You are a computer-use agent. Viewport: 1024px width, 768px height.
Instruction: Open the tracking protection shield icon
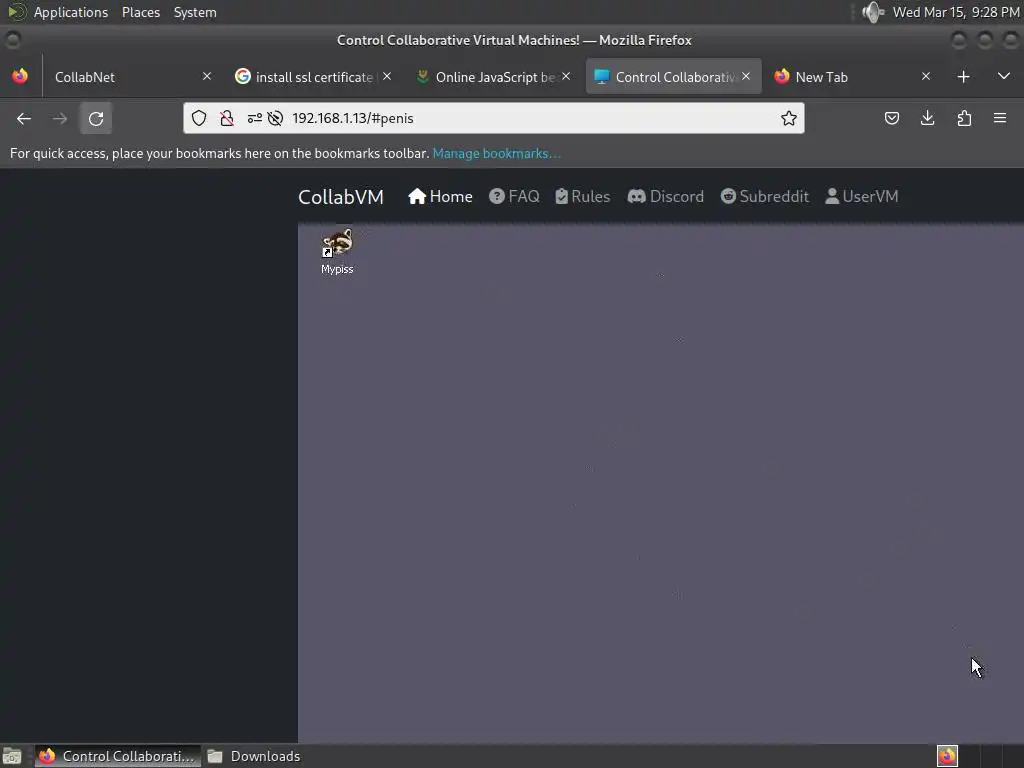click(199, 118)
